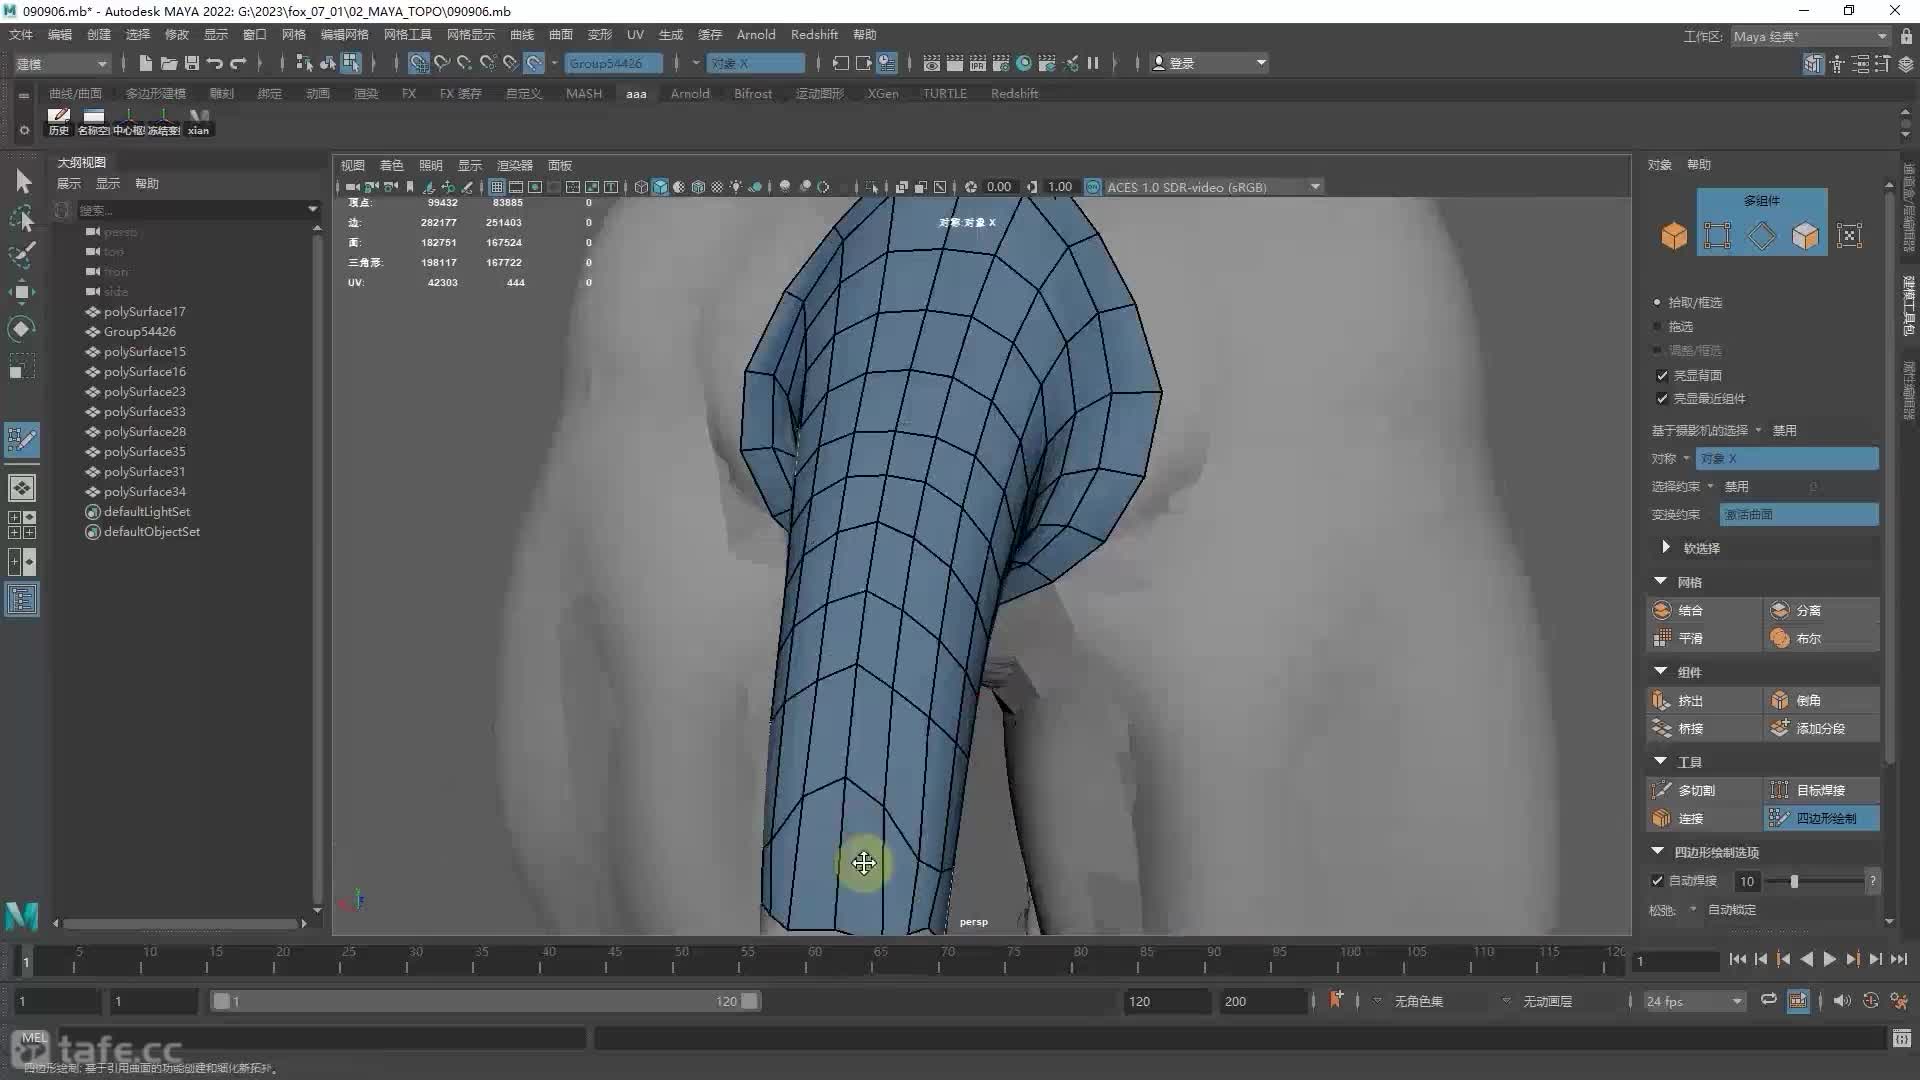
Task: Toggle playback loop button
Action: (x=1769, y=1000)
